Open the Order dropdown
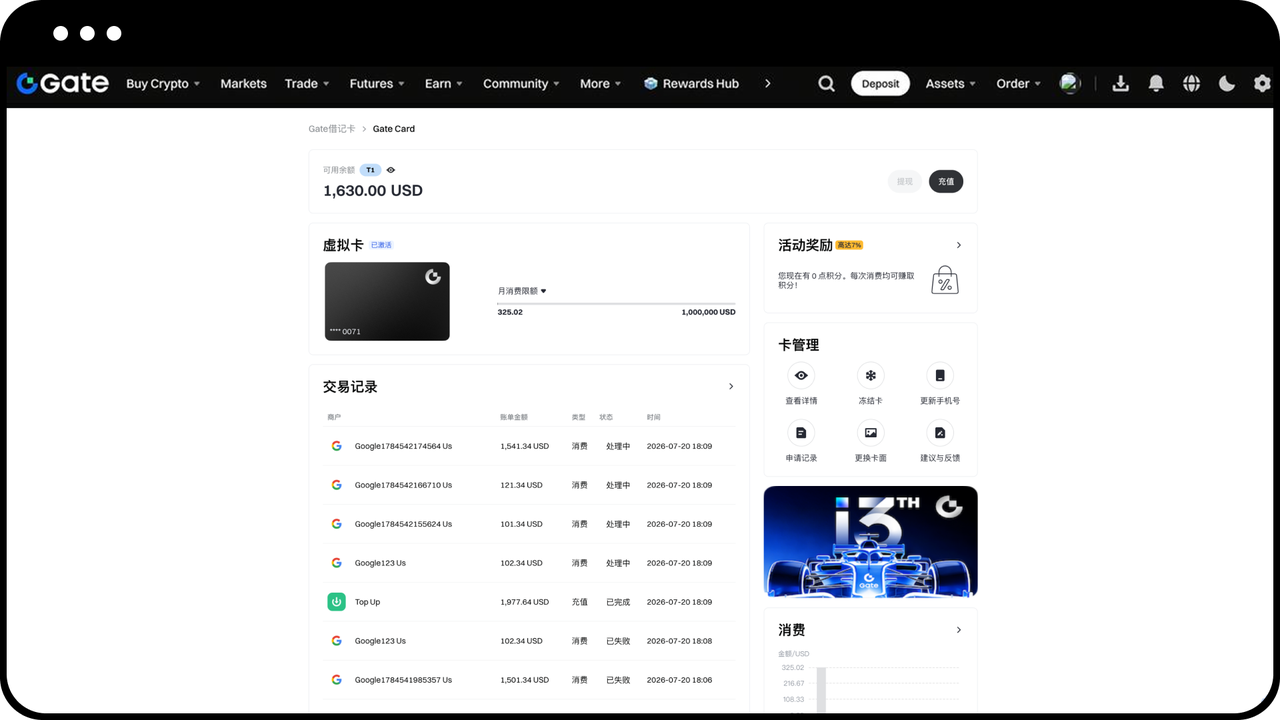Viewport: 1280px width, 720px height. coord(1019,84)
